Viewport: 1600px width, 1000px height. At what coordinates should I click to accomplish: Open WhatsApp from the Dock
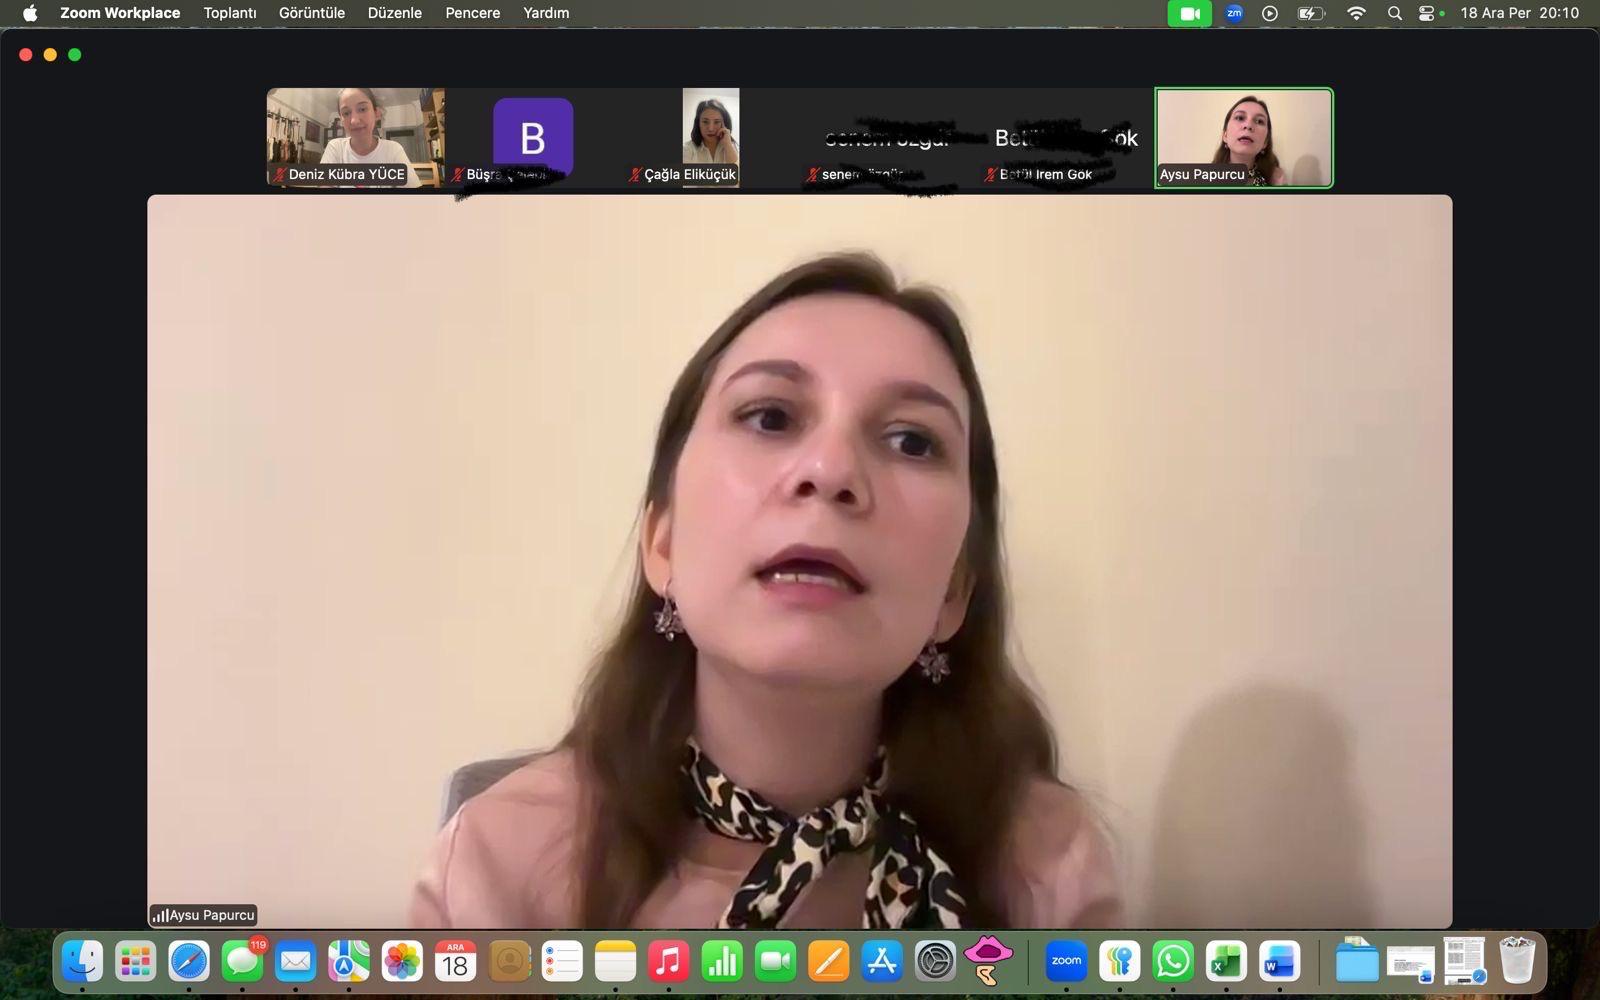pyautogui.click(x=1173, y=962)
